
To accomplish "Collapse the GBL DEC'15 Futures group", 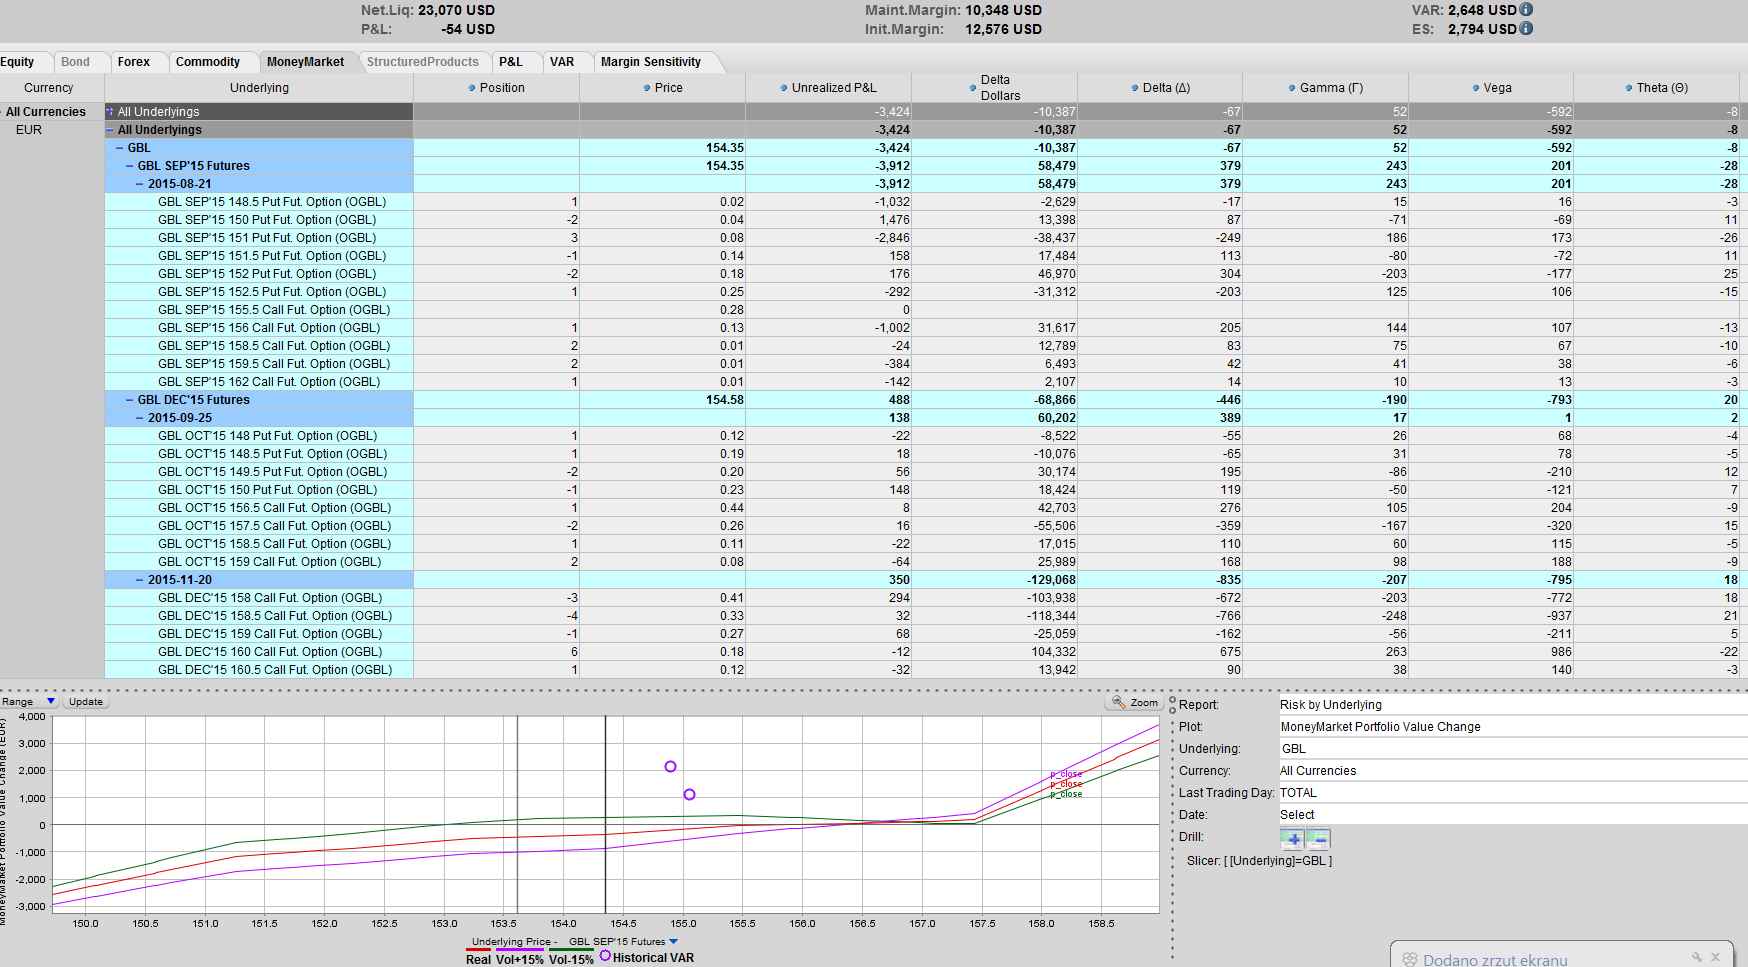I will (130, 400).
